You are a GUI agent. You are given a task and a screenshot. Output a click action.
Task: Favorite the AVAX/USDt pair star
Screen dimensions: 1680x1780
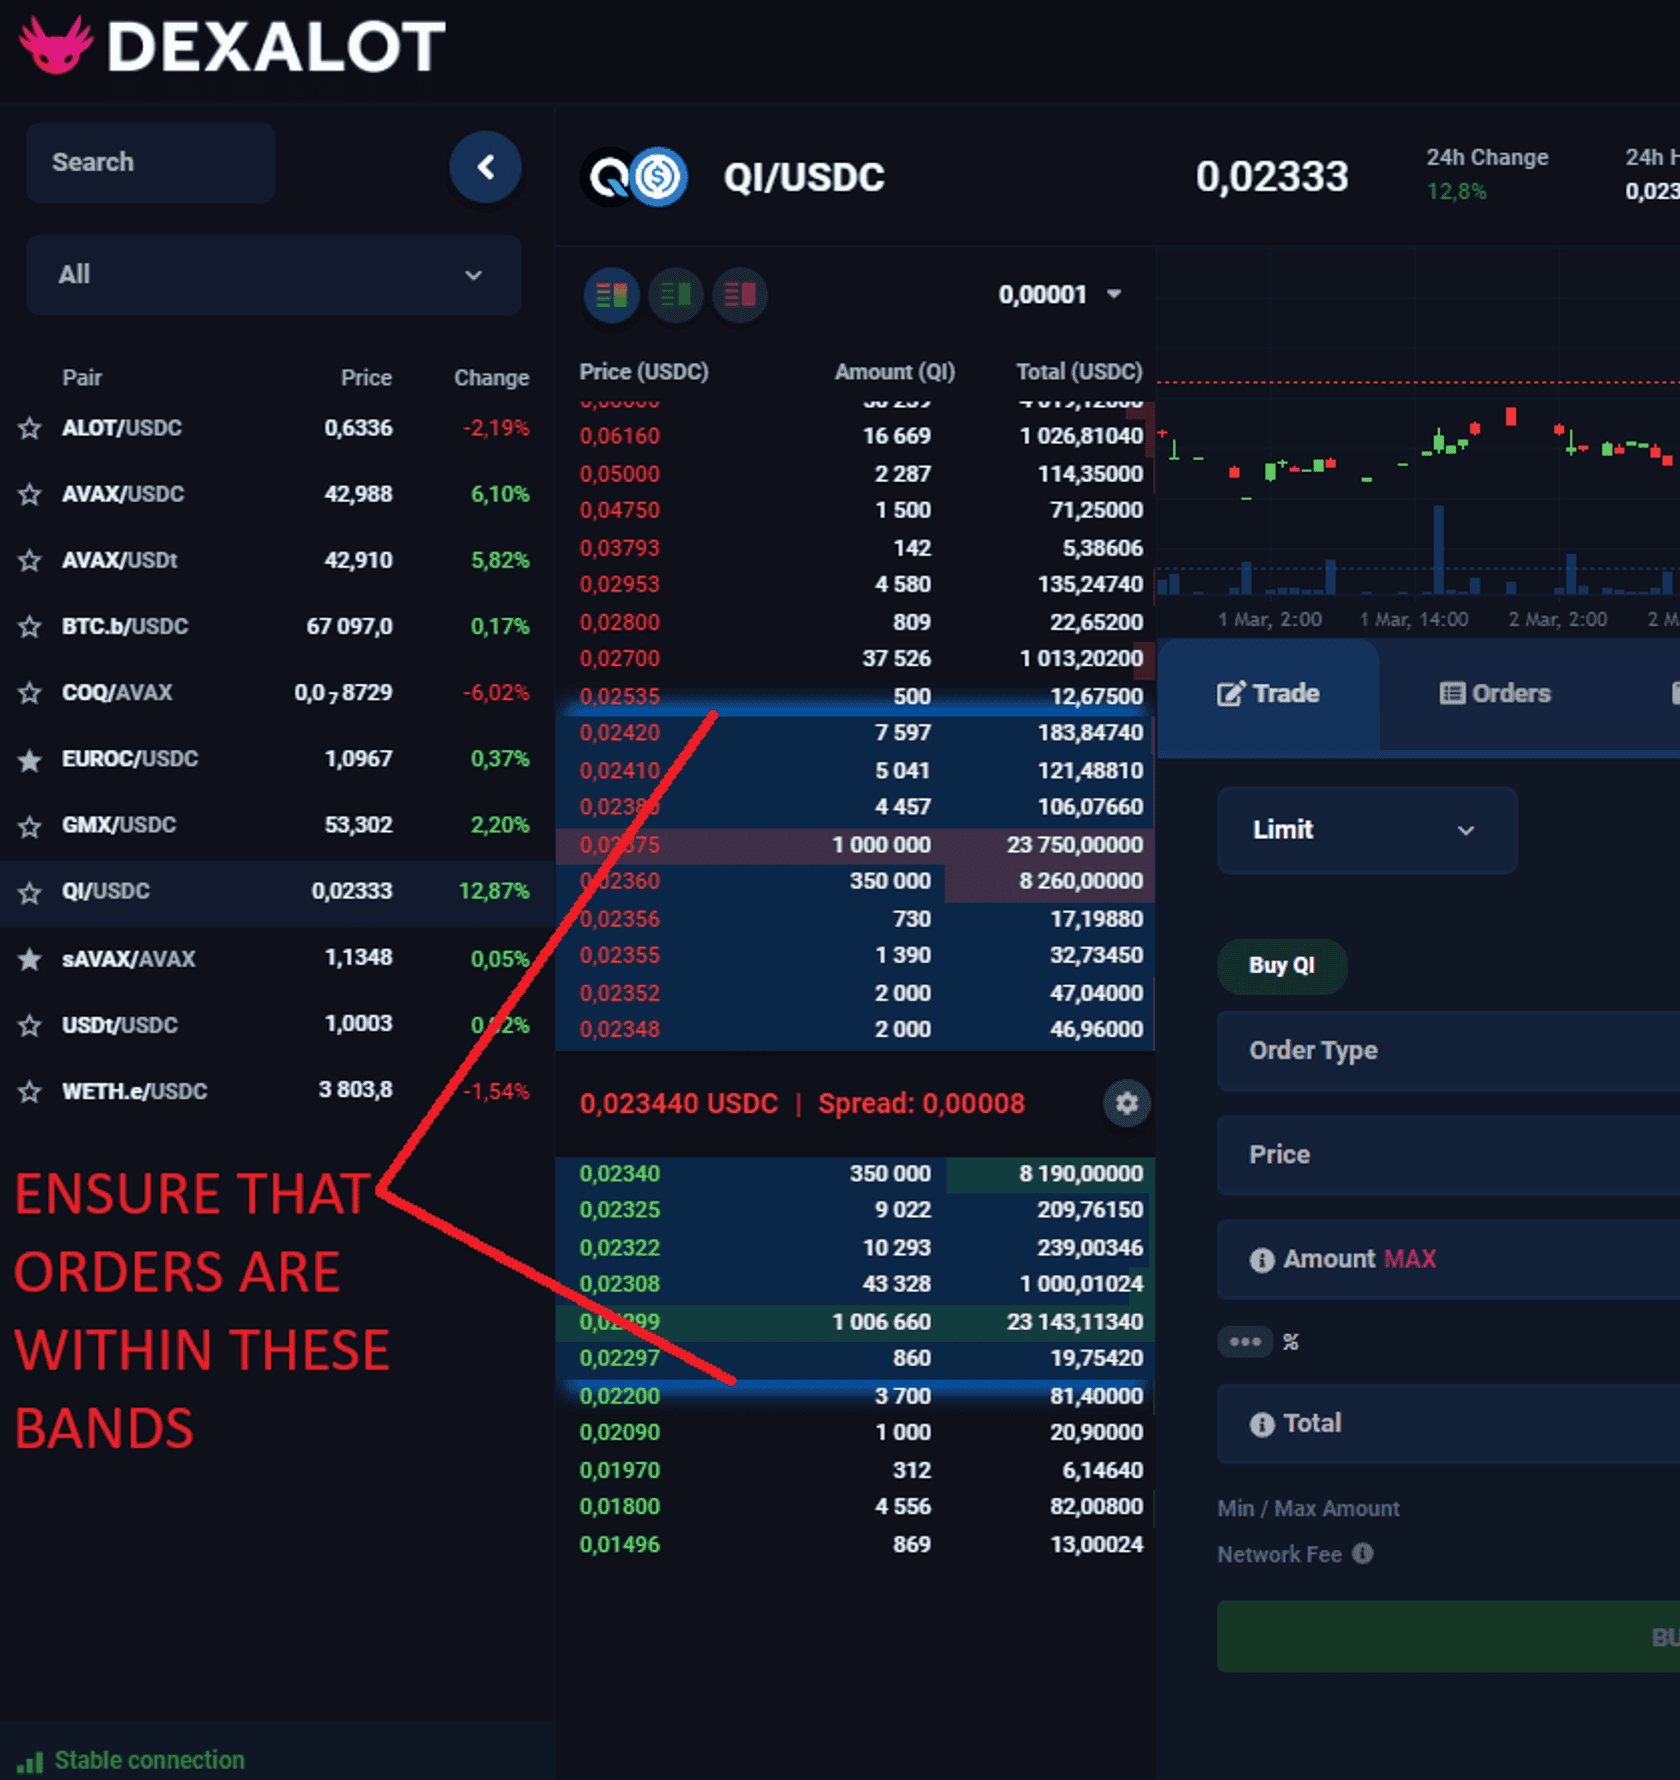(x=30, y=560)
